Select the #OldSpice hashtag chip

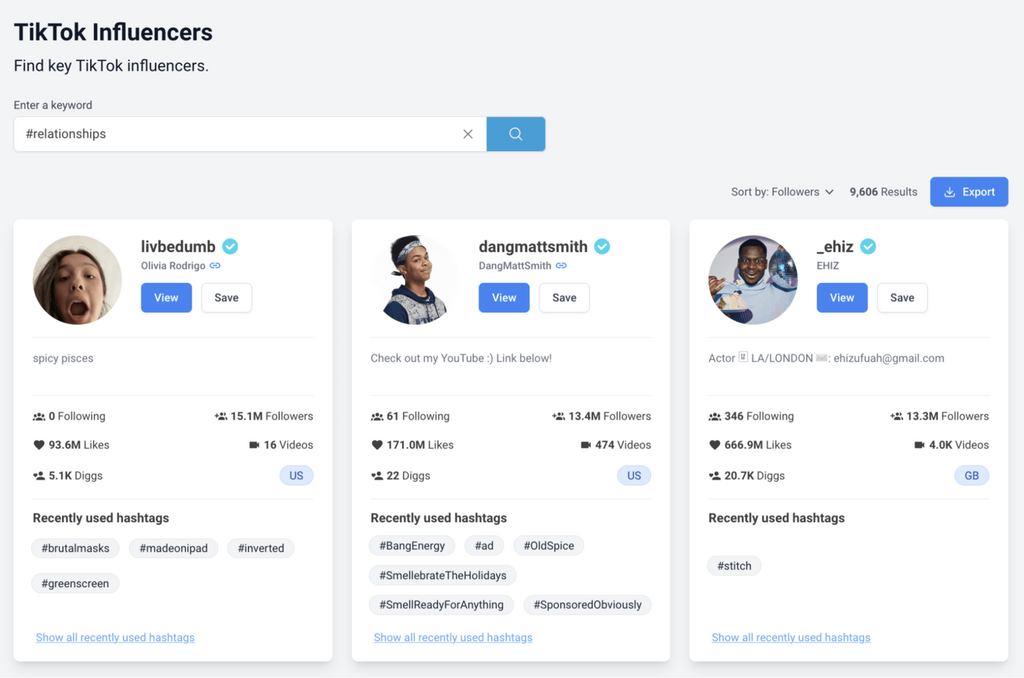549,546
